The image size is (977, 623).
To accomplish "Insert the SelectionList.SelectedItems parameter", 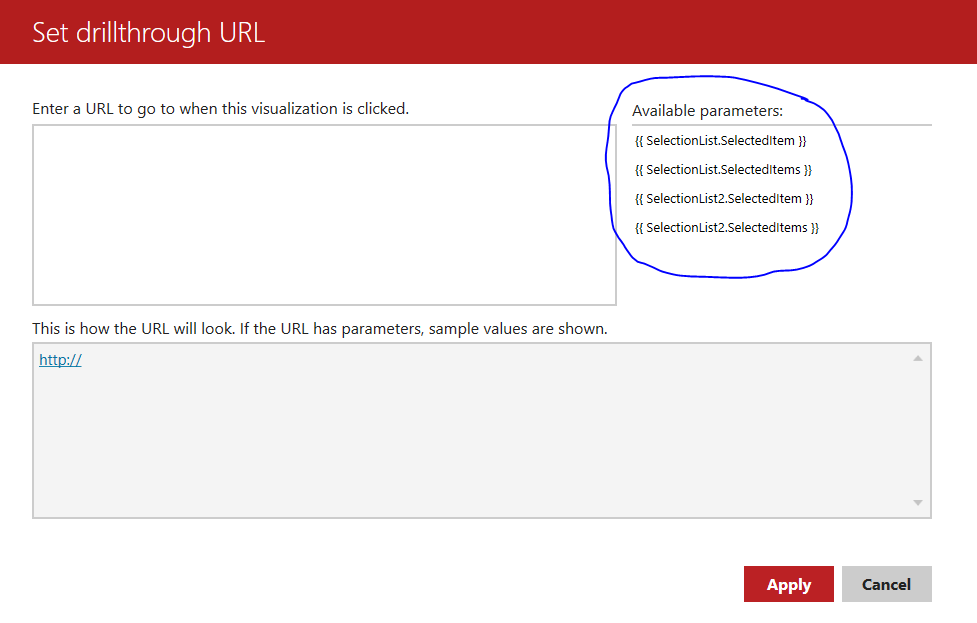I will coord(723,170).
